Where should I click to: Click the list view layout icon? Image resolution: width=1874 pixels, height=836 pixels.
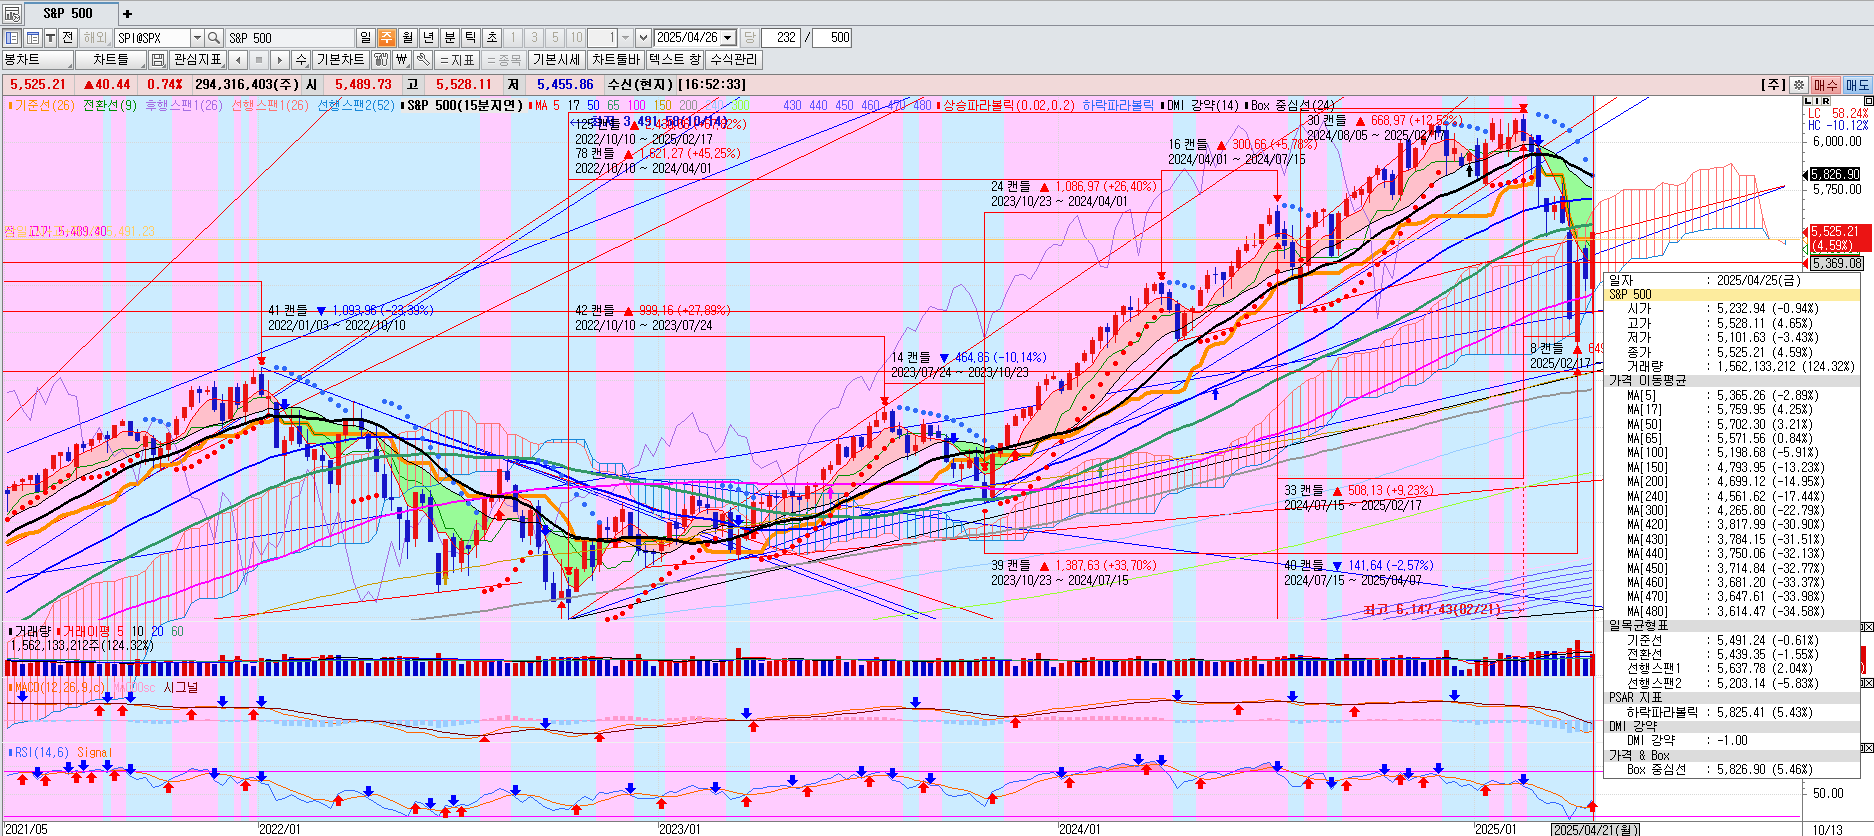pyautogui.click(x=33, y=37)
